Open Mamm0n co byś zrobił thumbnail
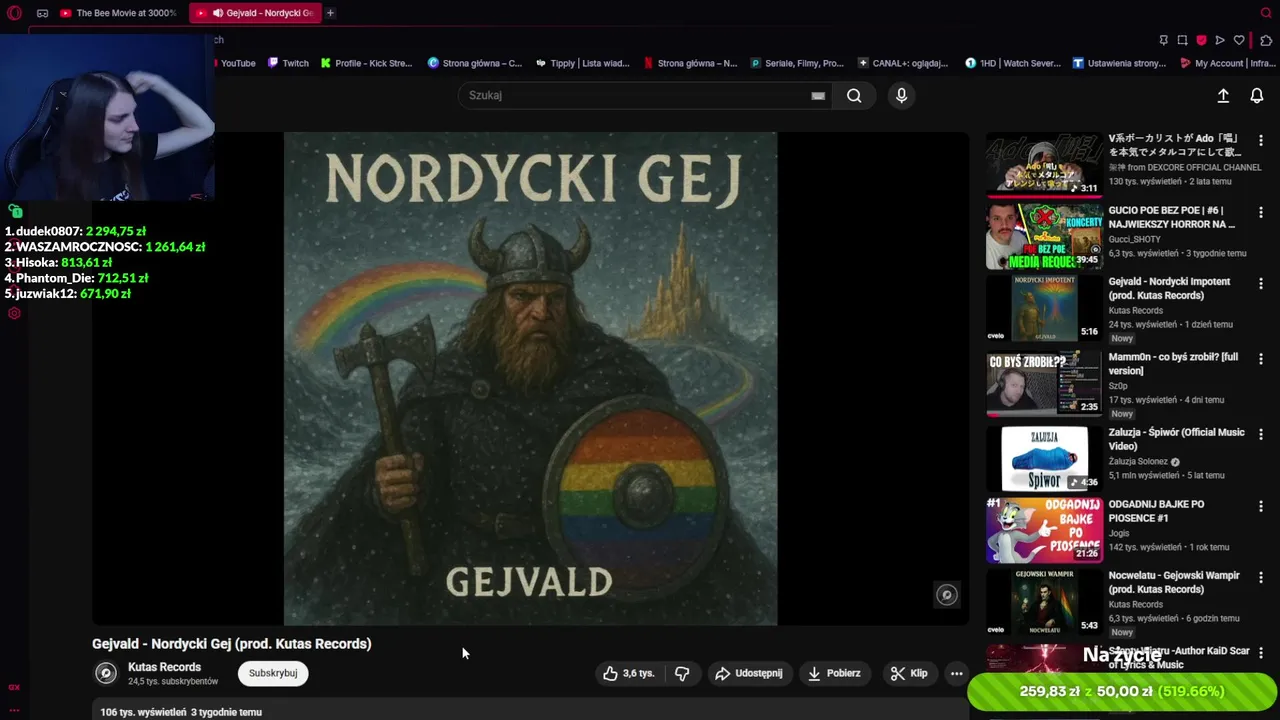 click(x=1044, y=383)
